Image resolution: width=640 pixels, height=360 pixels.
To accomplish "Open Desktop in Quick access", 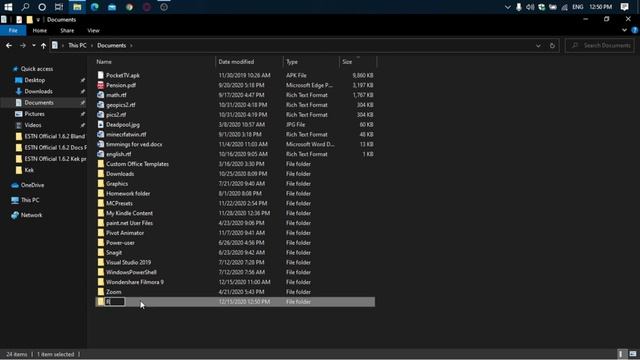I will coord(35,80).
